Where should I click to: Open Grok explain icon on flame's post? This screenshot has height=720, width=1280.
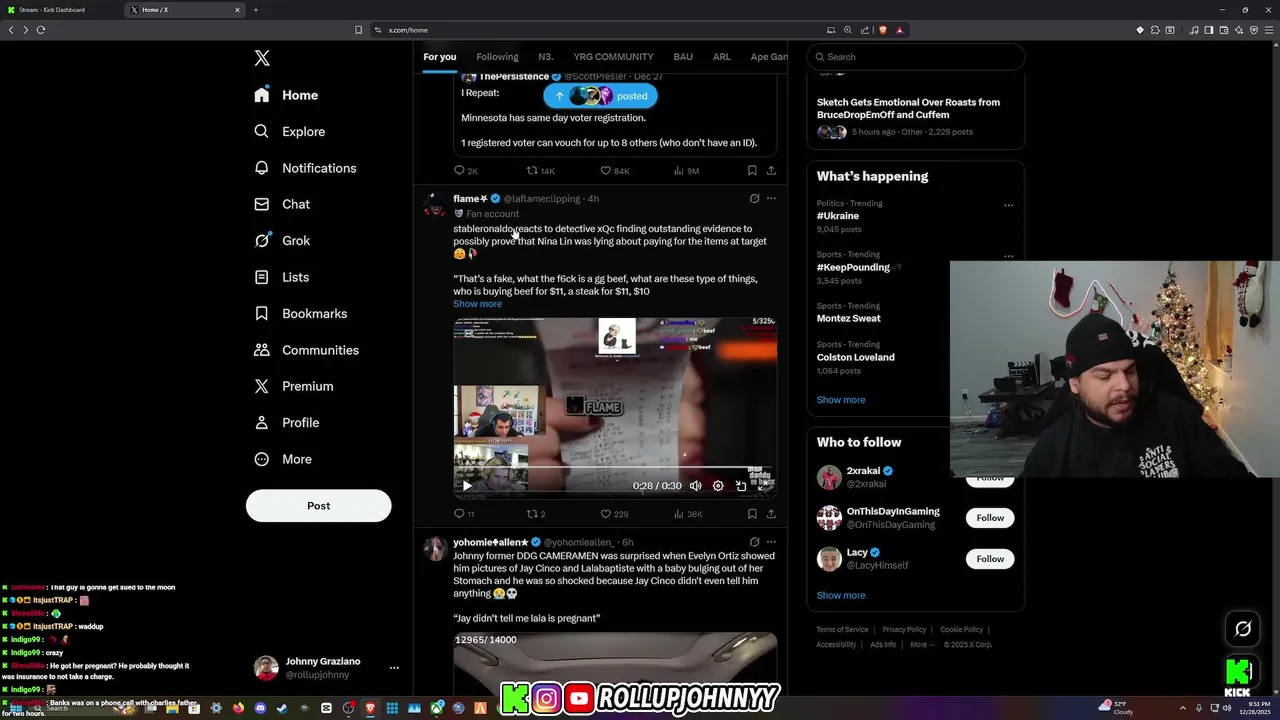(754, 198)
